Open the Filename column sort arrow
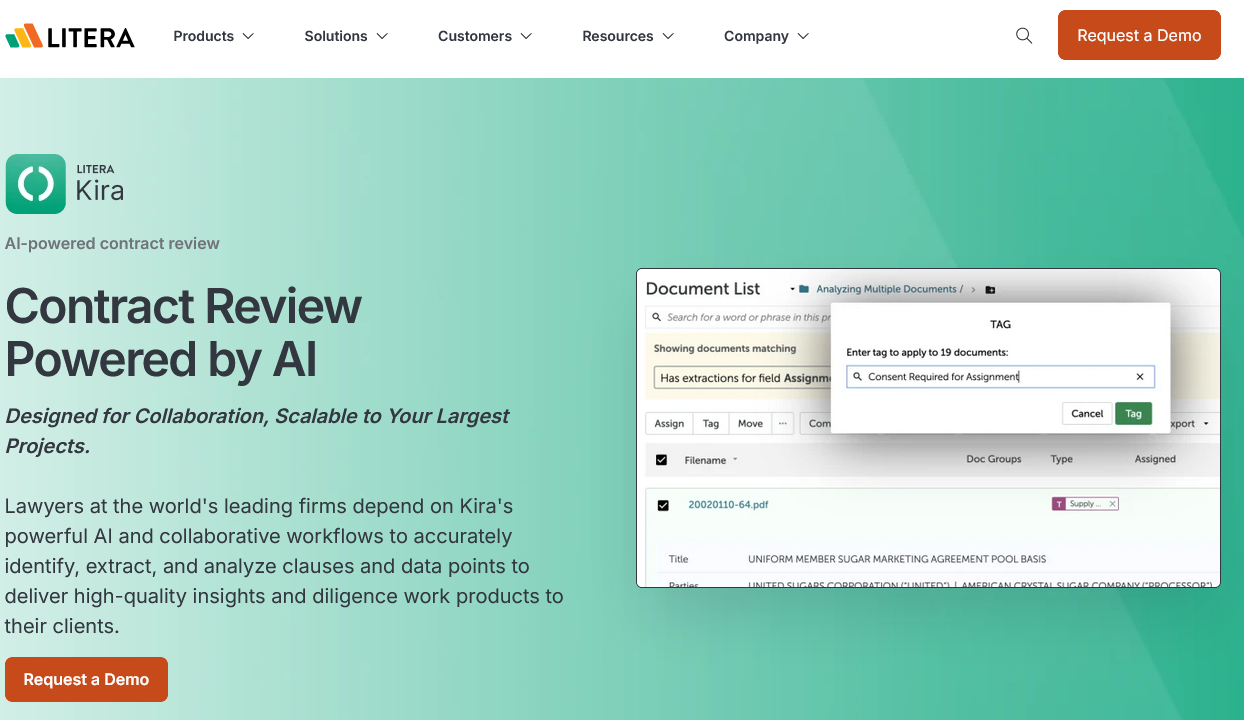The height and width of the screenshot is (720, 1244). coord(735,460)
